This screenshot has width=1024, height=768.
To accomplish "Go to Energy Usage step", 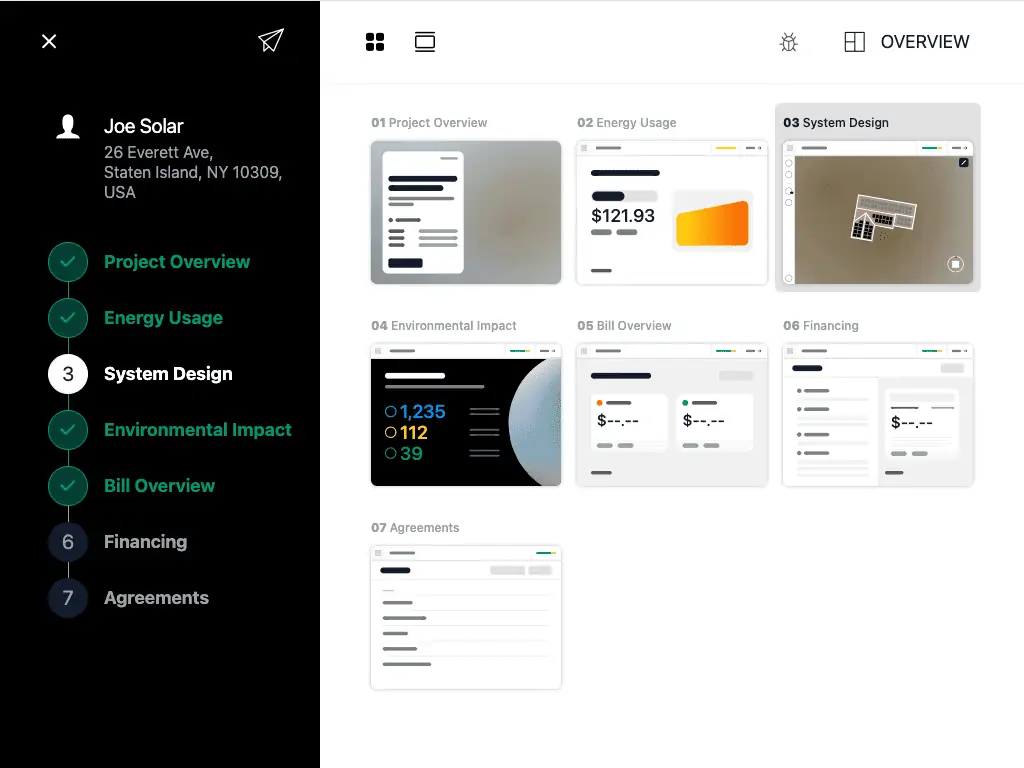I will pyautogui.click(x=163, y=318).
